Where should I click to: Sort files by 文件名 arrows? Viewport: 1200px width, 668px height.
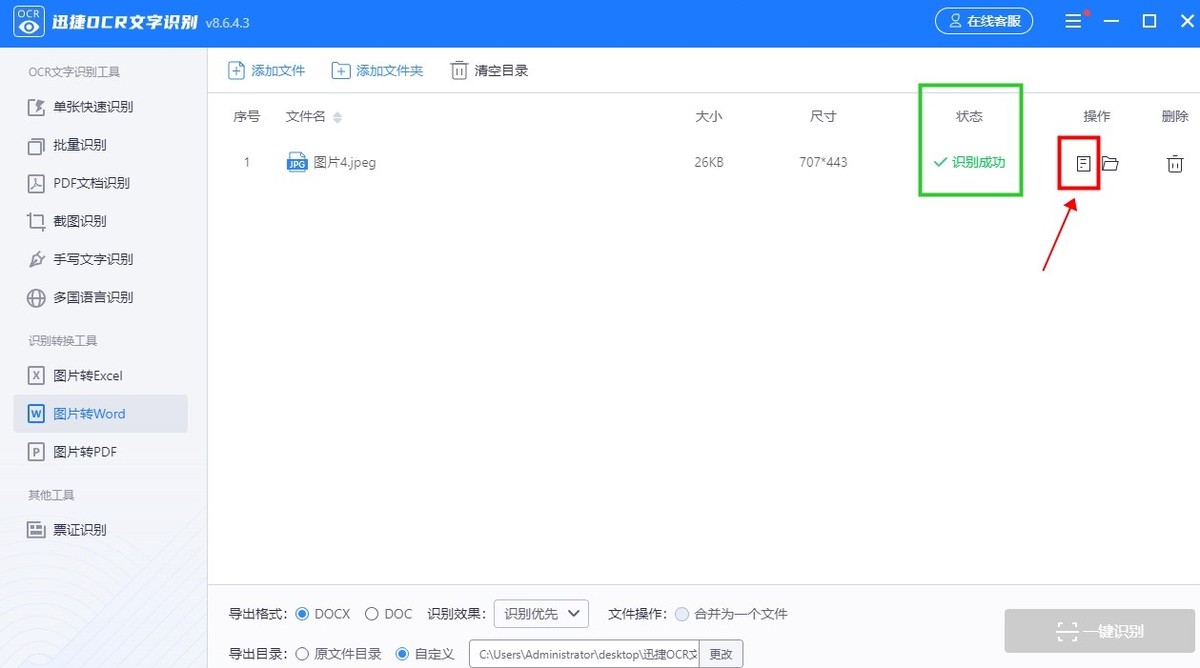337,117
